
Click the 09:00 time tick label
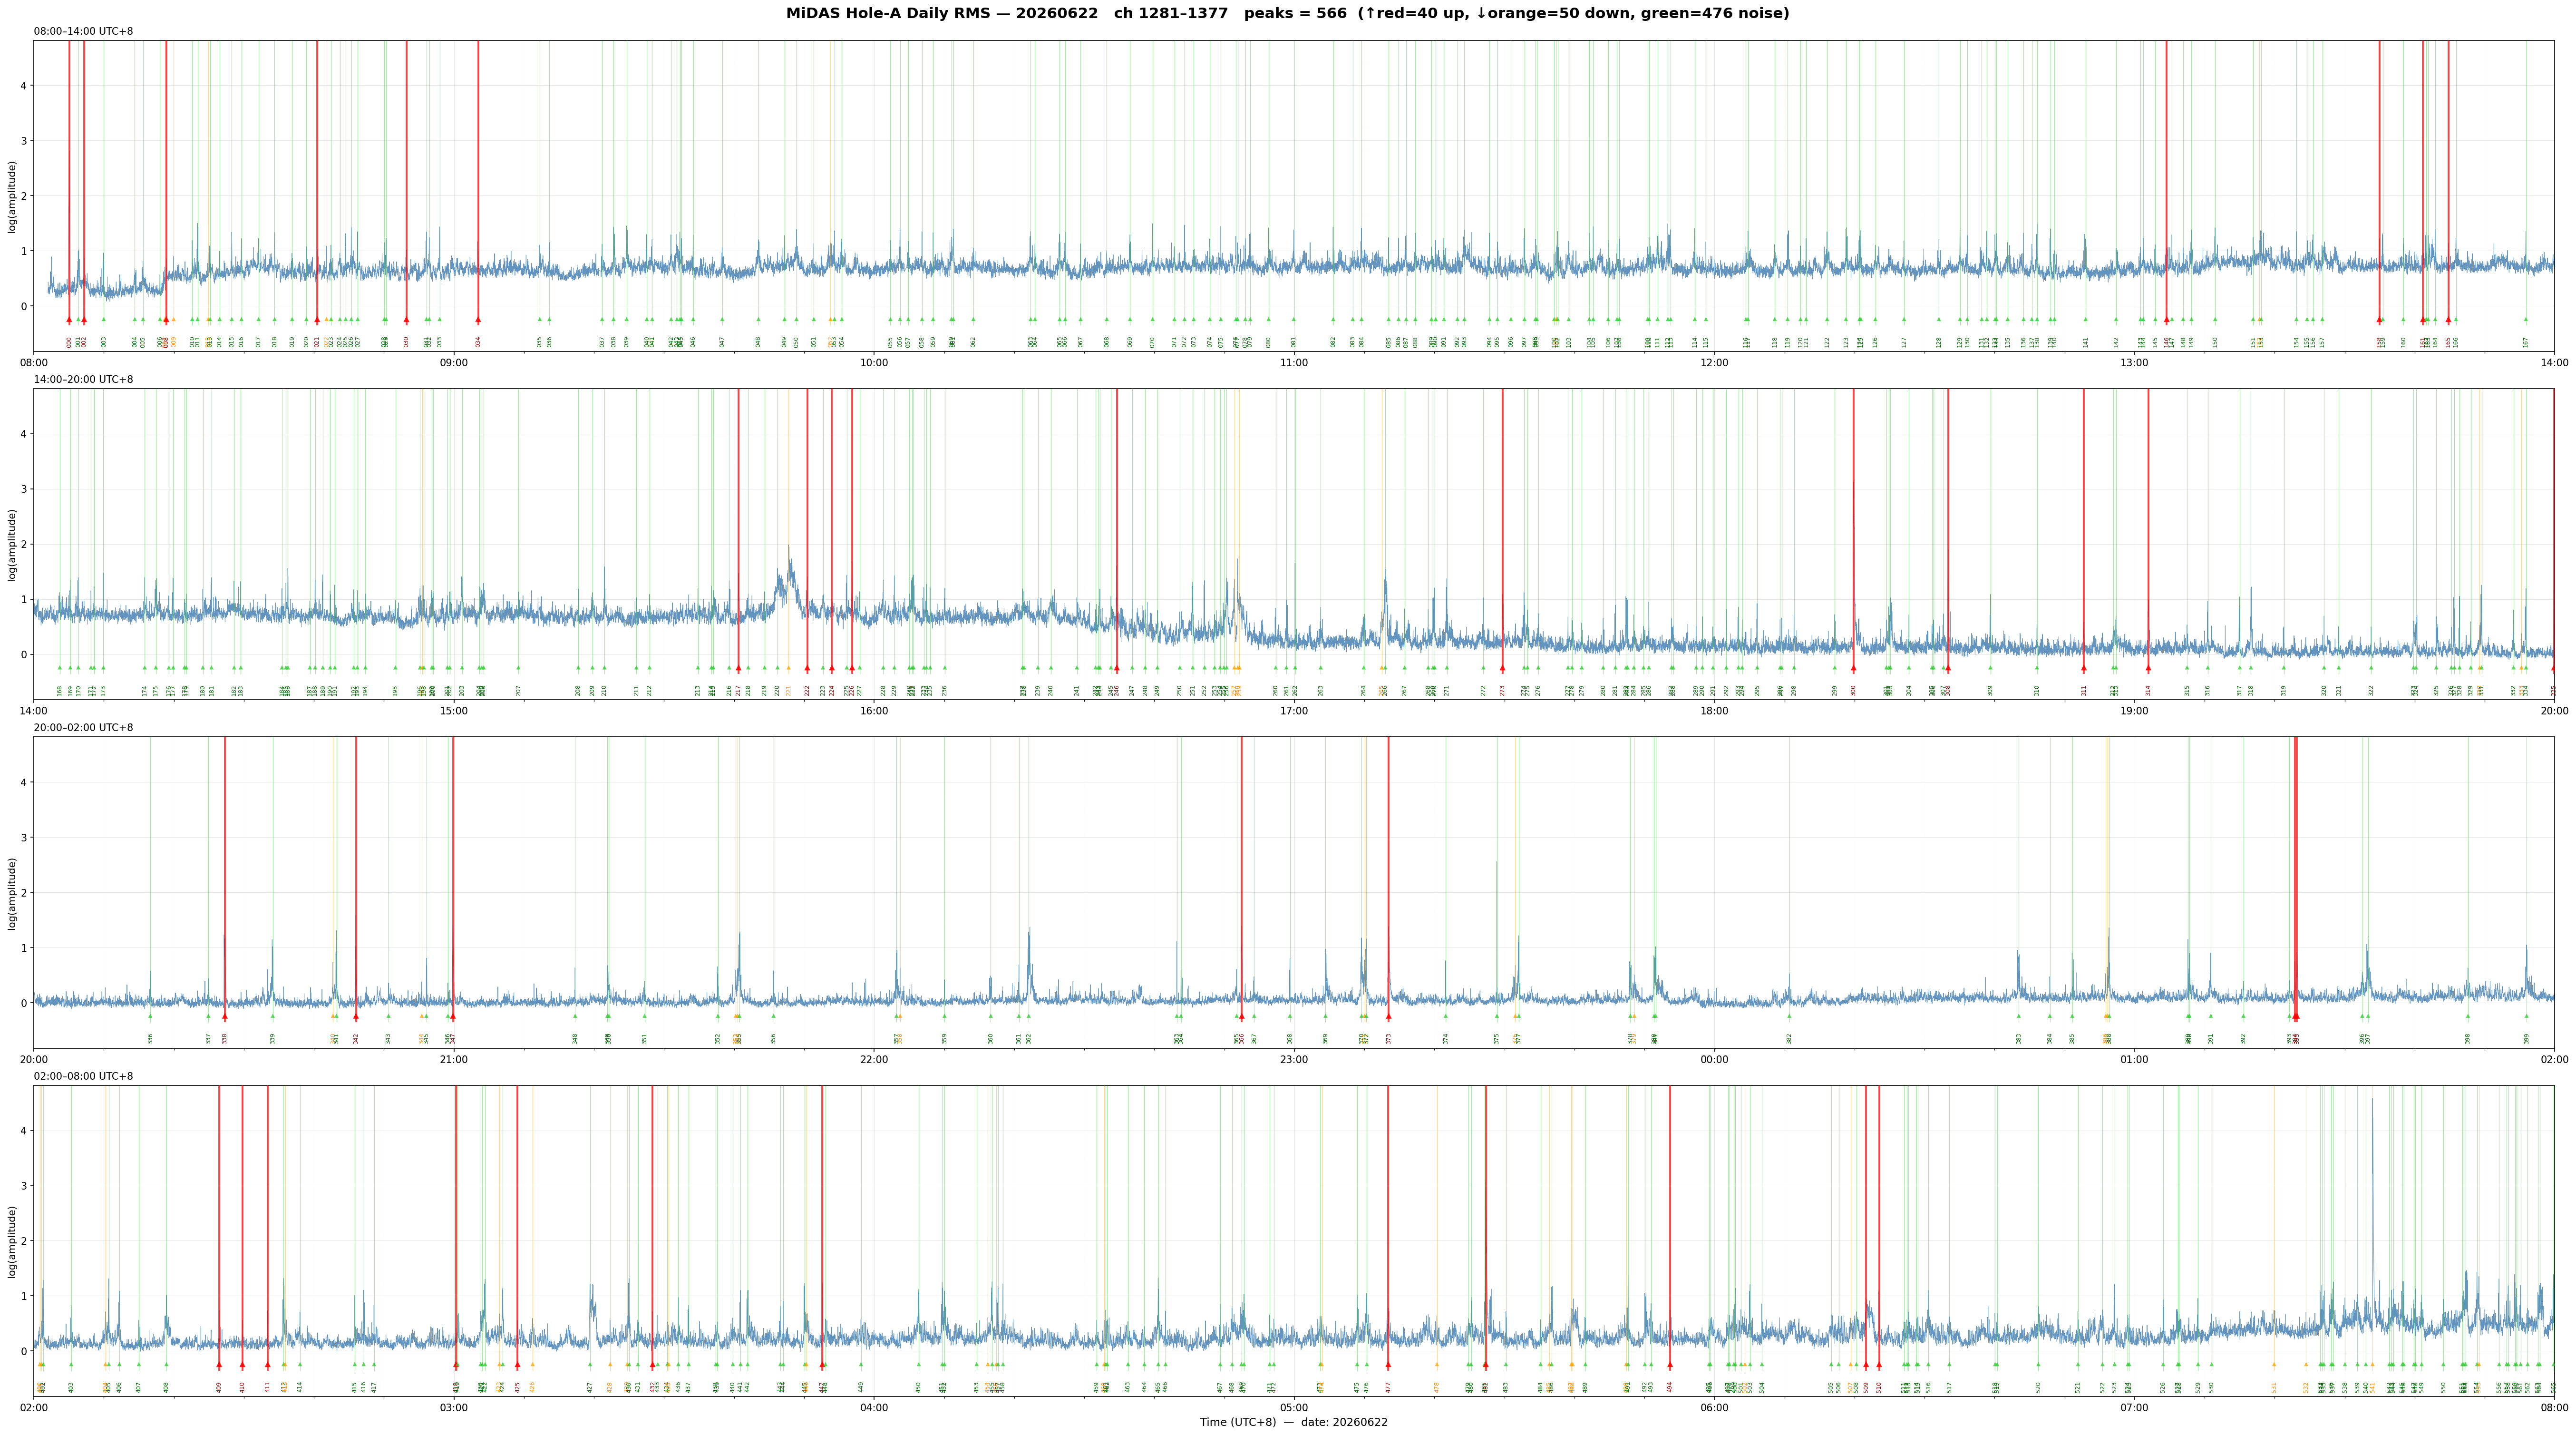tap(454, 362)
